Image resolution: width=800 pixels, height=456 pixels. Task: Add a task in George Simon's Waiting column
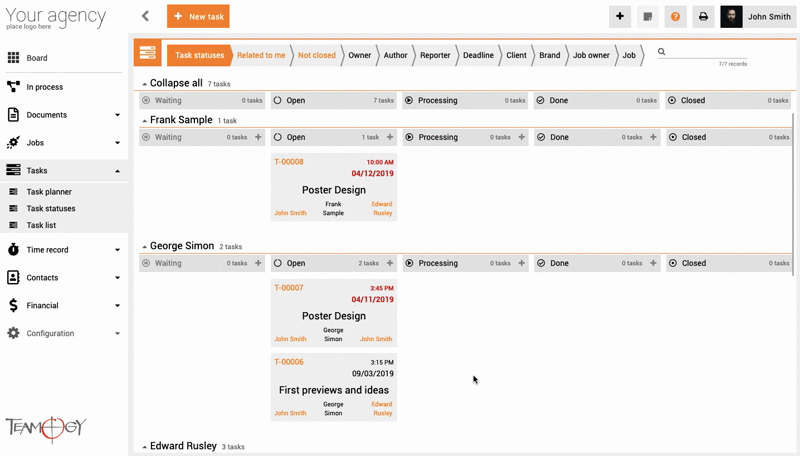258,263
